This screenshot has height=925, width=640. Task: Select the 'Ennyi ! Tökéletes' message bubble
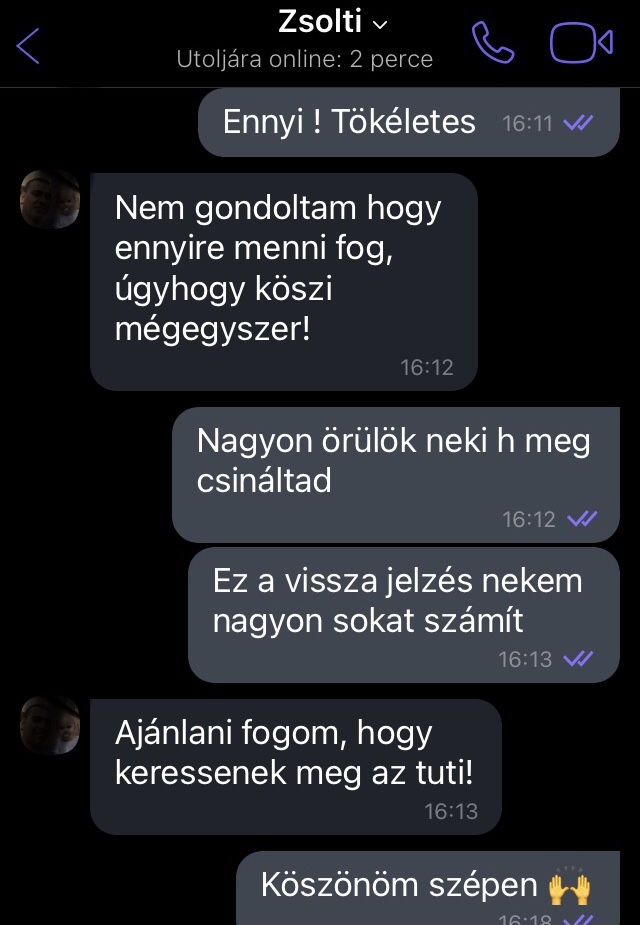pos(409,123)
